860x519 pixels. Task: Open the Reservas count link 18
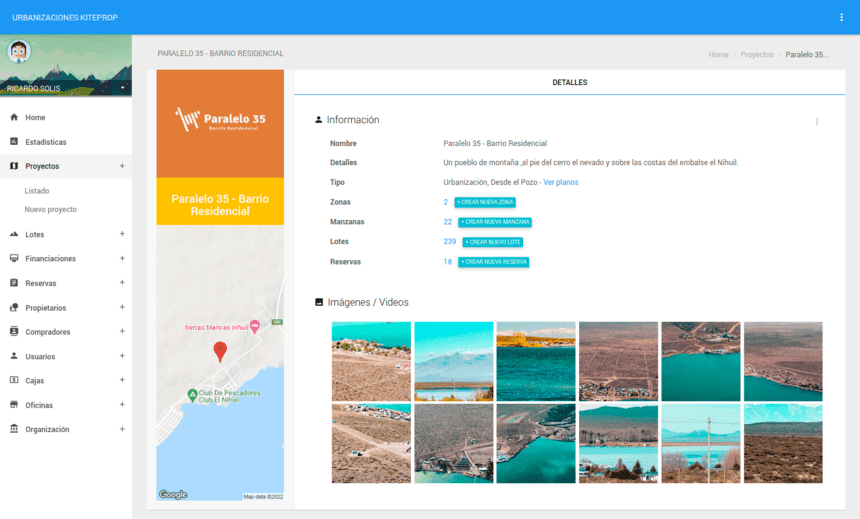click(448, 262)
